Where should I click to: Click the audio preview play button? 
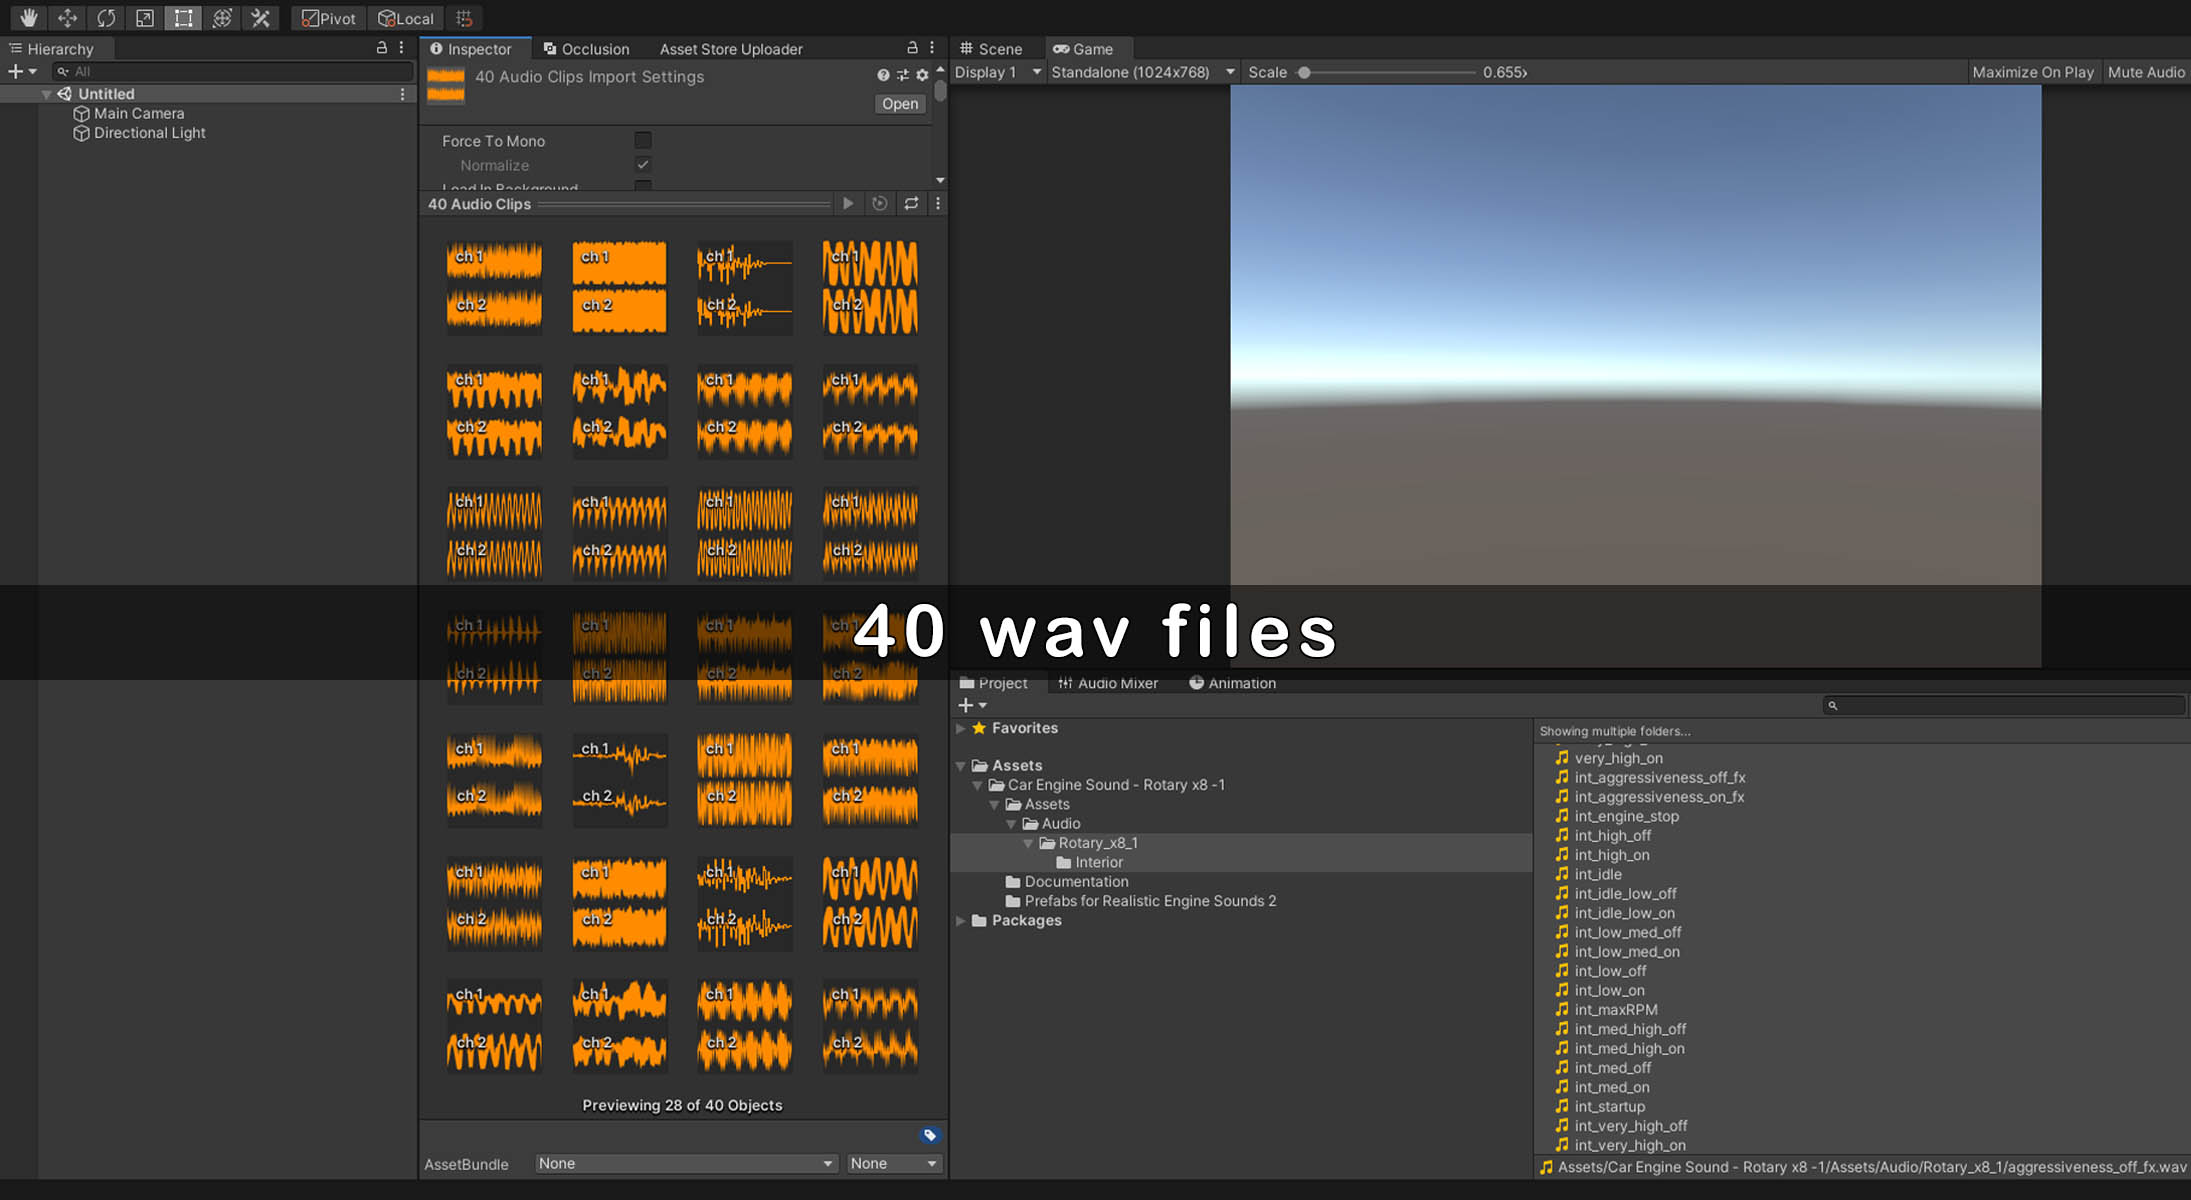point(848,203)
